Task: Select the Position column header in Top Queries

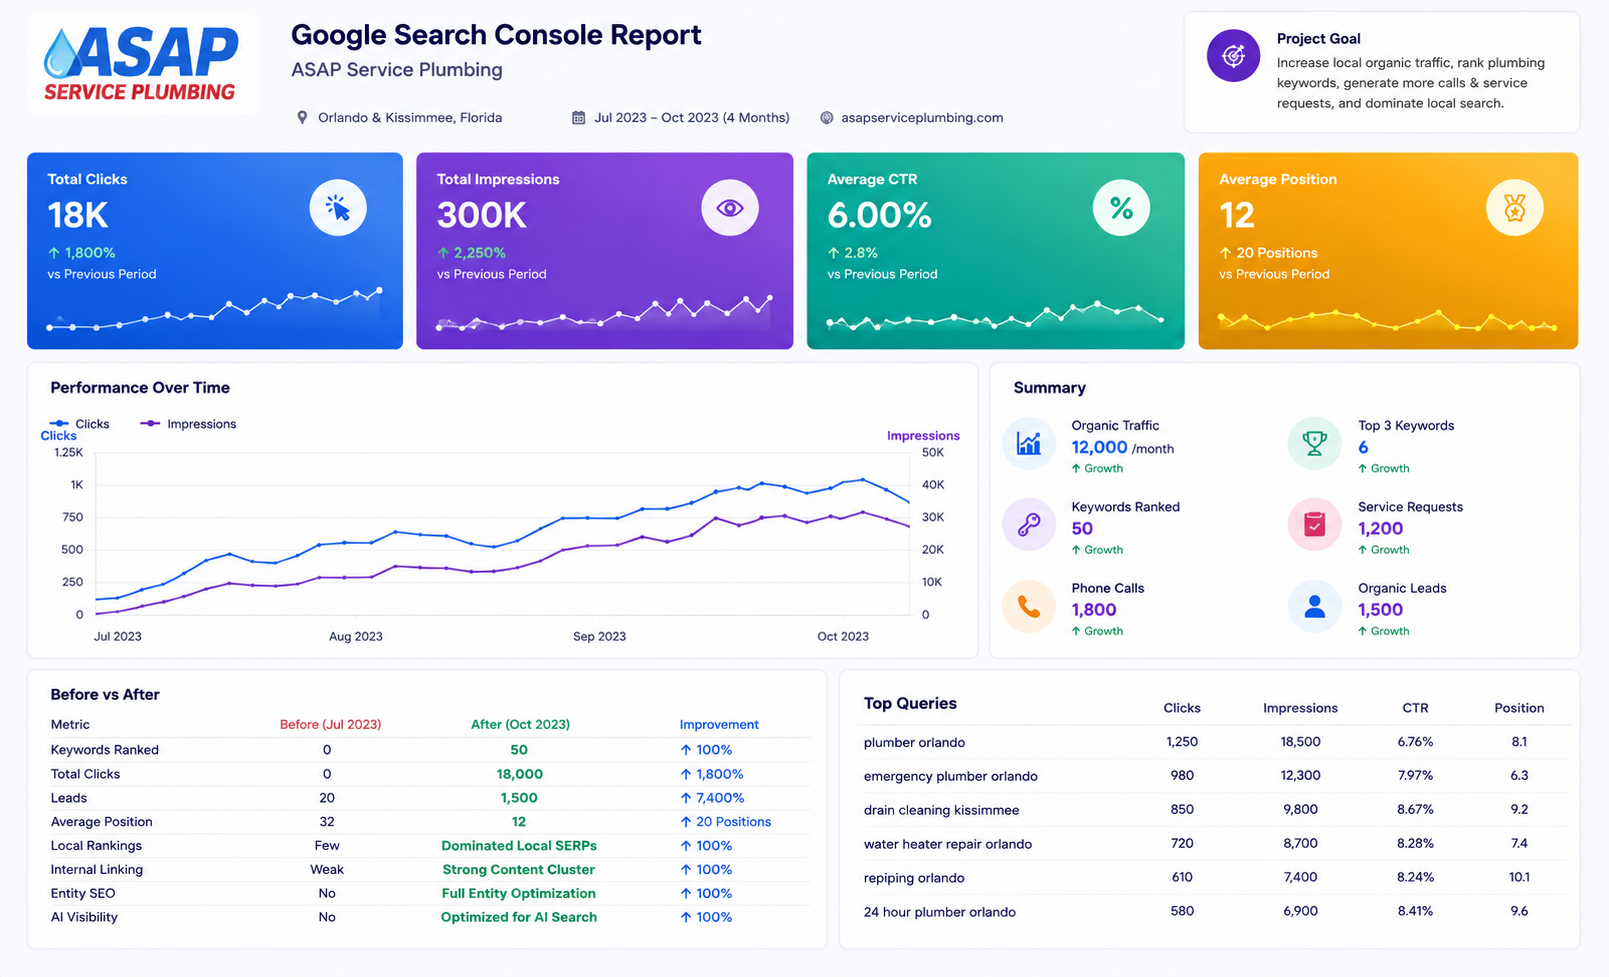Action: pyautogui.click(x=1519, y=708)
